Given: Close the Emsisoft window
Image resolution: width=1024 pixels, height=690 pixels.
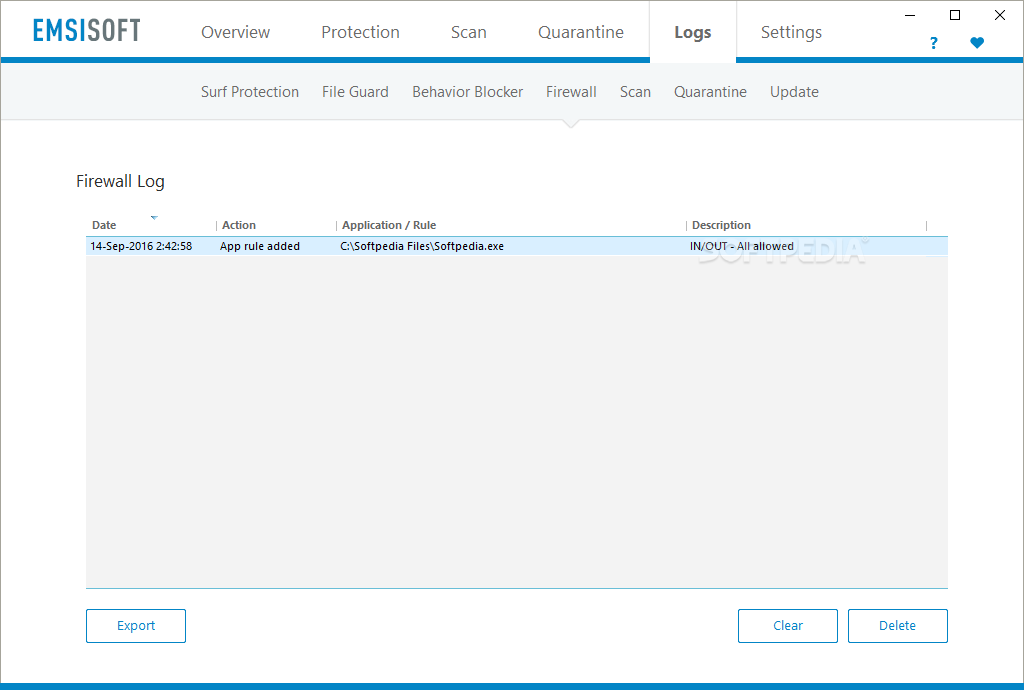Looking at the screenshot, I should pos(1000,15).
